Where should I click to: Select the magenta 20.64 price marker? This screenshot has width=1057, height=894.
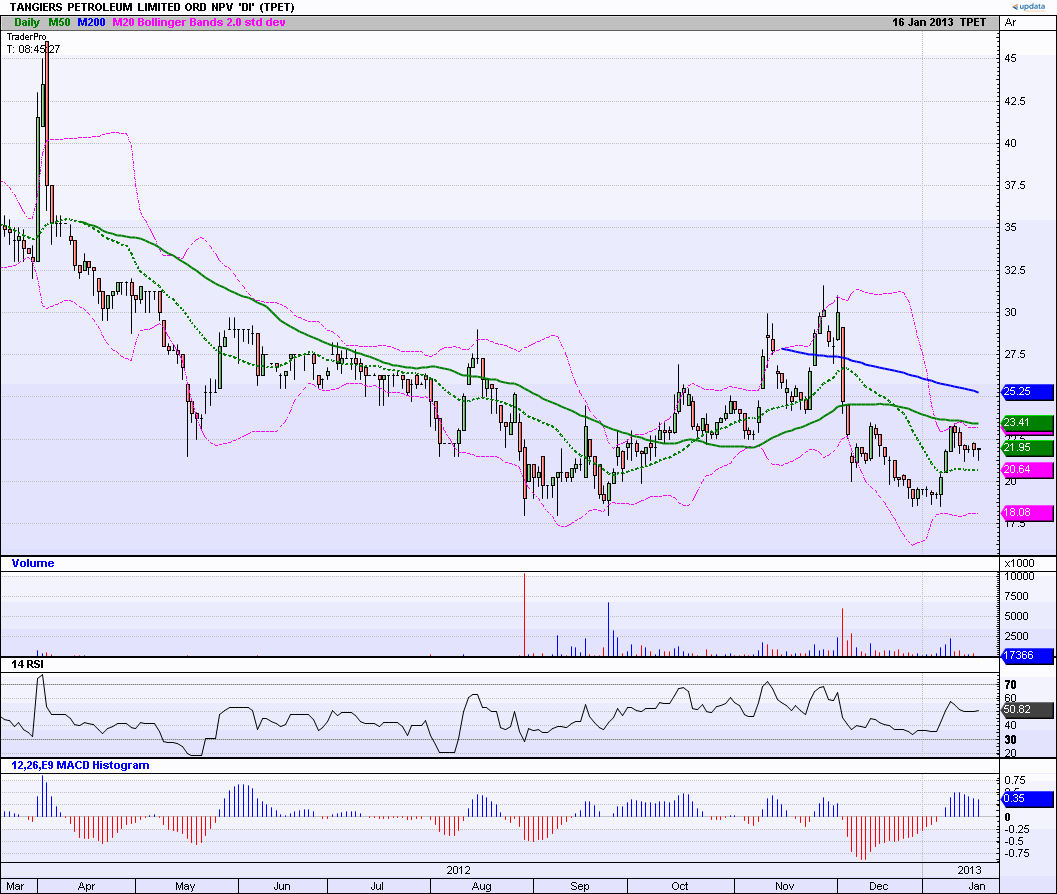[1028, 470]
